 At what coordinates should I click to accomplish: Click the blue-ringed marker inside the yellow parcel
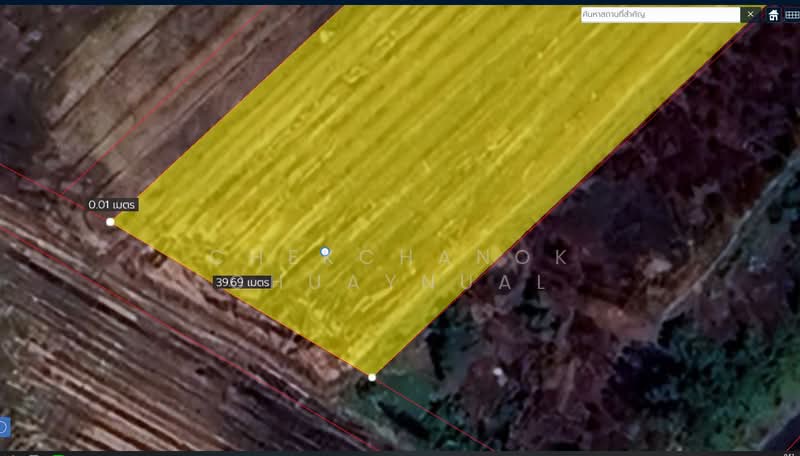[x=325, y=252]
